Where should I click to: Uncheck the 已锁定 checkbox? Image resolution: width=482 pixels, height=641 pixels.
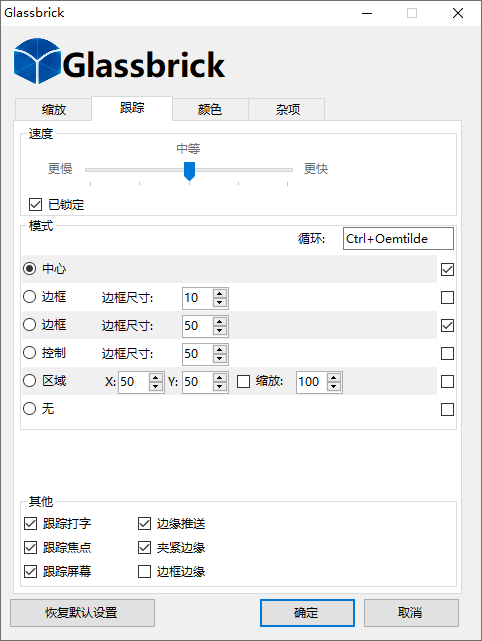click(x=36, y=204)
